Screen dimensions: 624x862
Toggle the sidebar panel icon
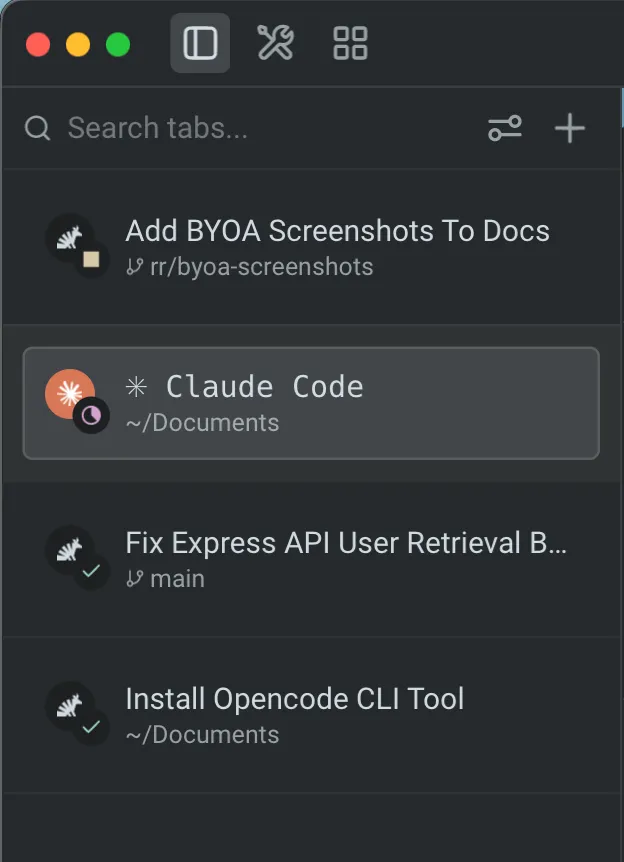pos(200,43)
